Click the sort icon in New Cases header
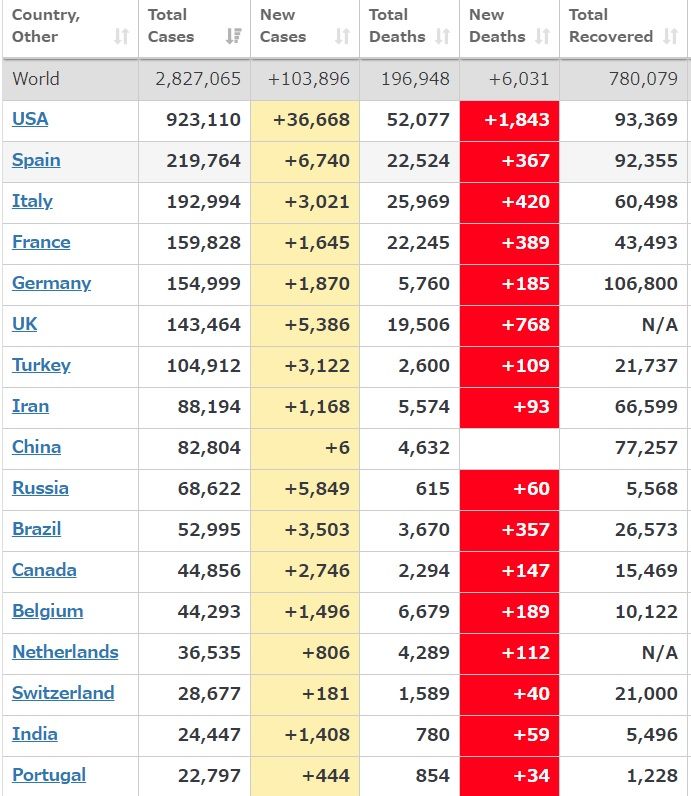691x796 pixels. (342, 37)
